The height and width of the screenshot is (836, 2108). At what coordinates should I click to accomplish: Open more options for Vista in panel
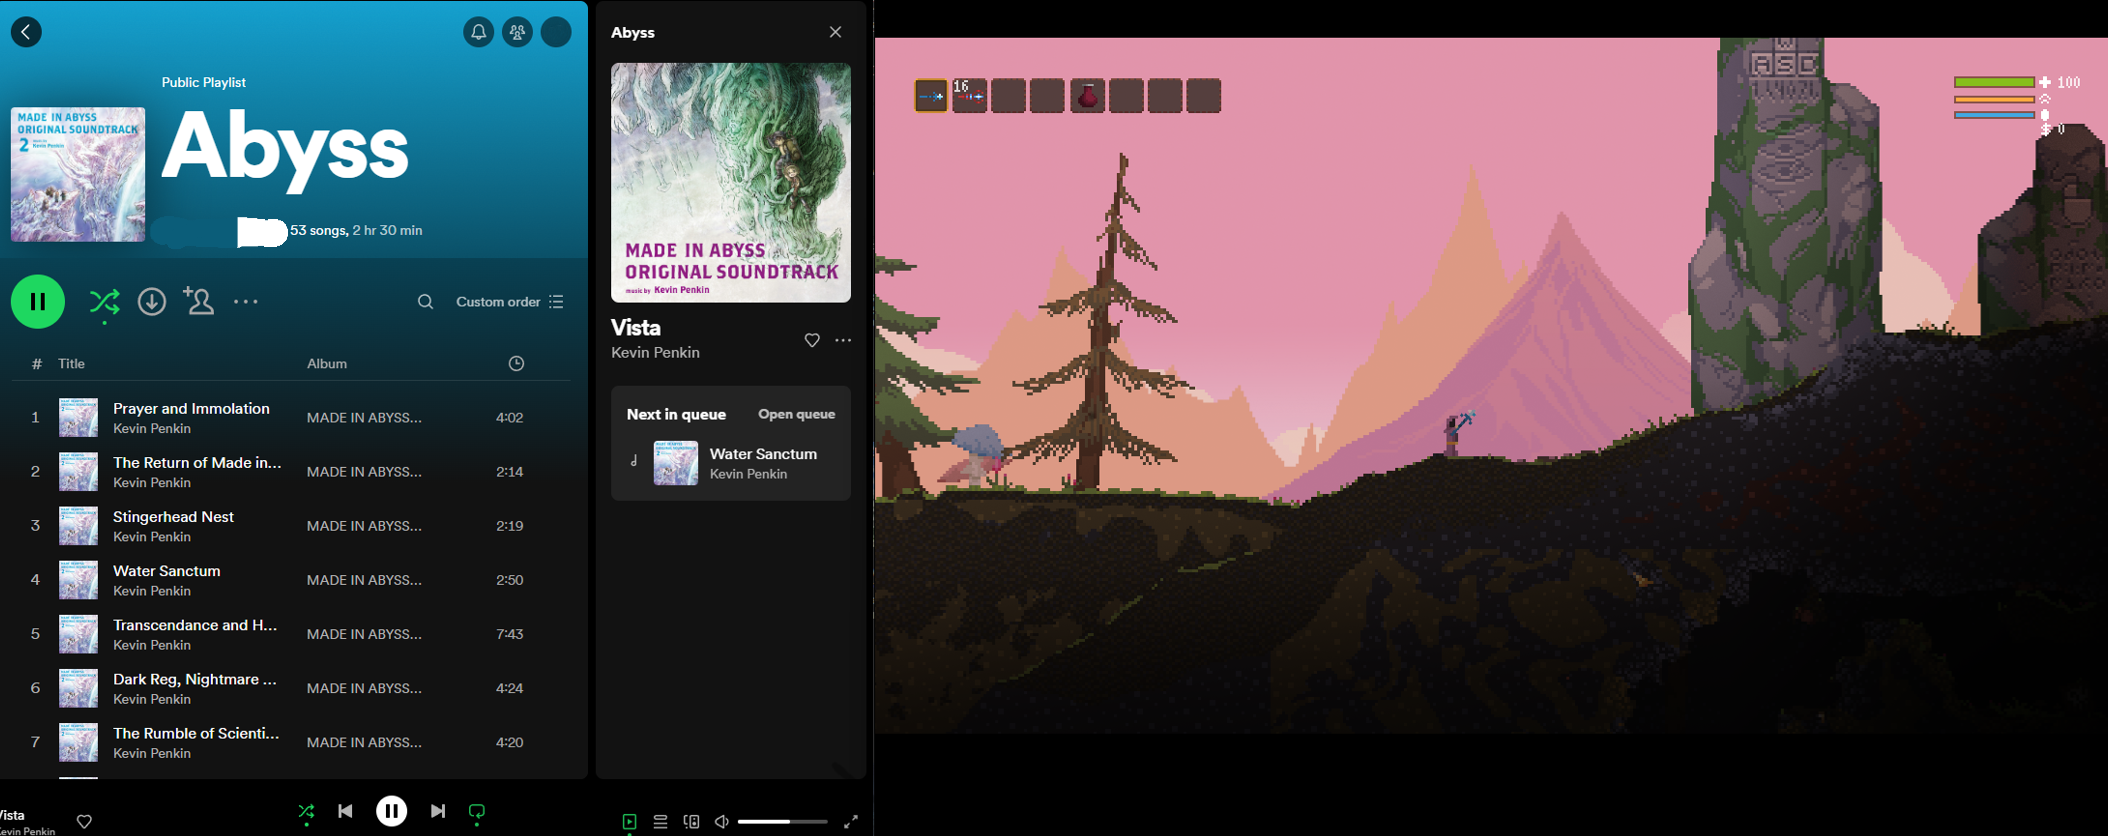tap(843, 340)
